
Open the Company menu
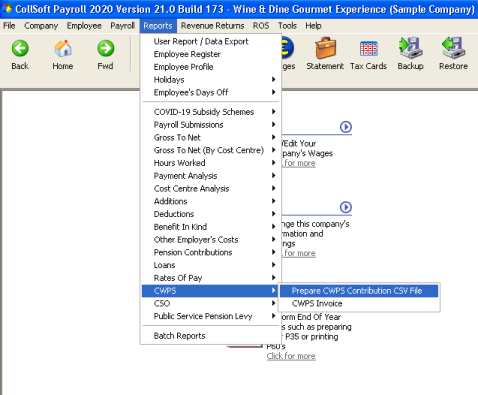[41, 26]
